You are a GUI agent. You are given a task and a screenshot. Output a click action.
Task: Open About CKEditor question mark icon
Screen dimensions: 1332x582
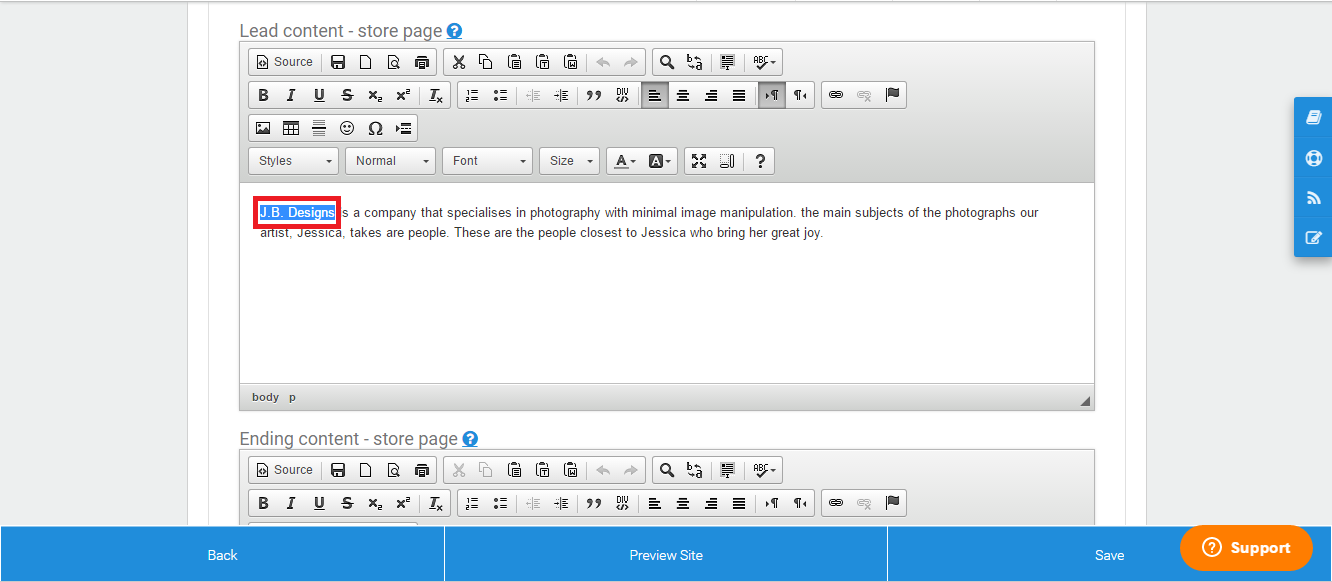coord(760,161)
